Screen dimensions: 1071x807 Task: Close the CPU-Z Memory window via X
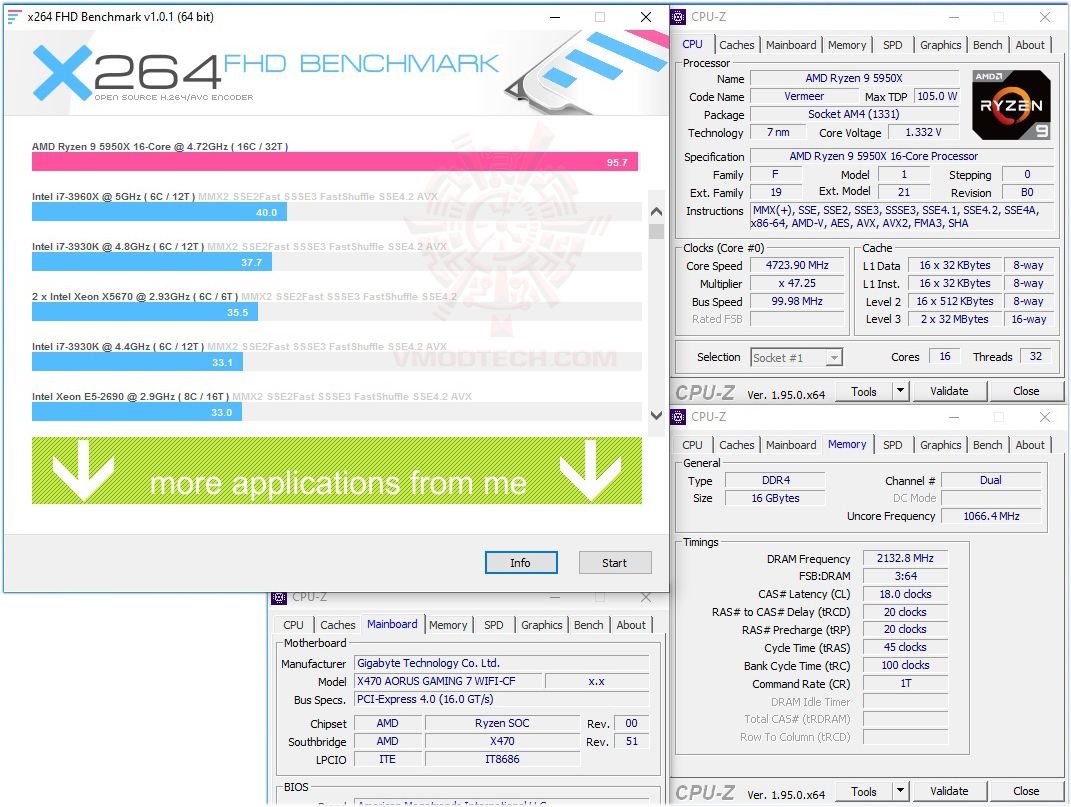(x=1044, y=417)
